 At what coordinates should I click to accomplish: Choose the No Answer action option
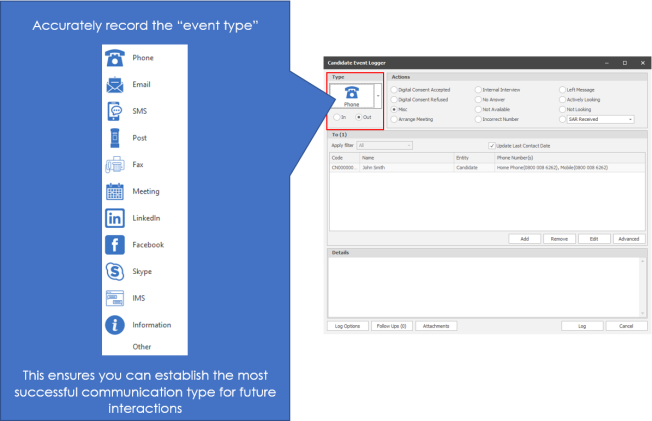(x=479, y=100)
